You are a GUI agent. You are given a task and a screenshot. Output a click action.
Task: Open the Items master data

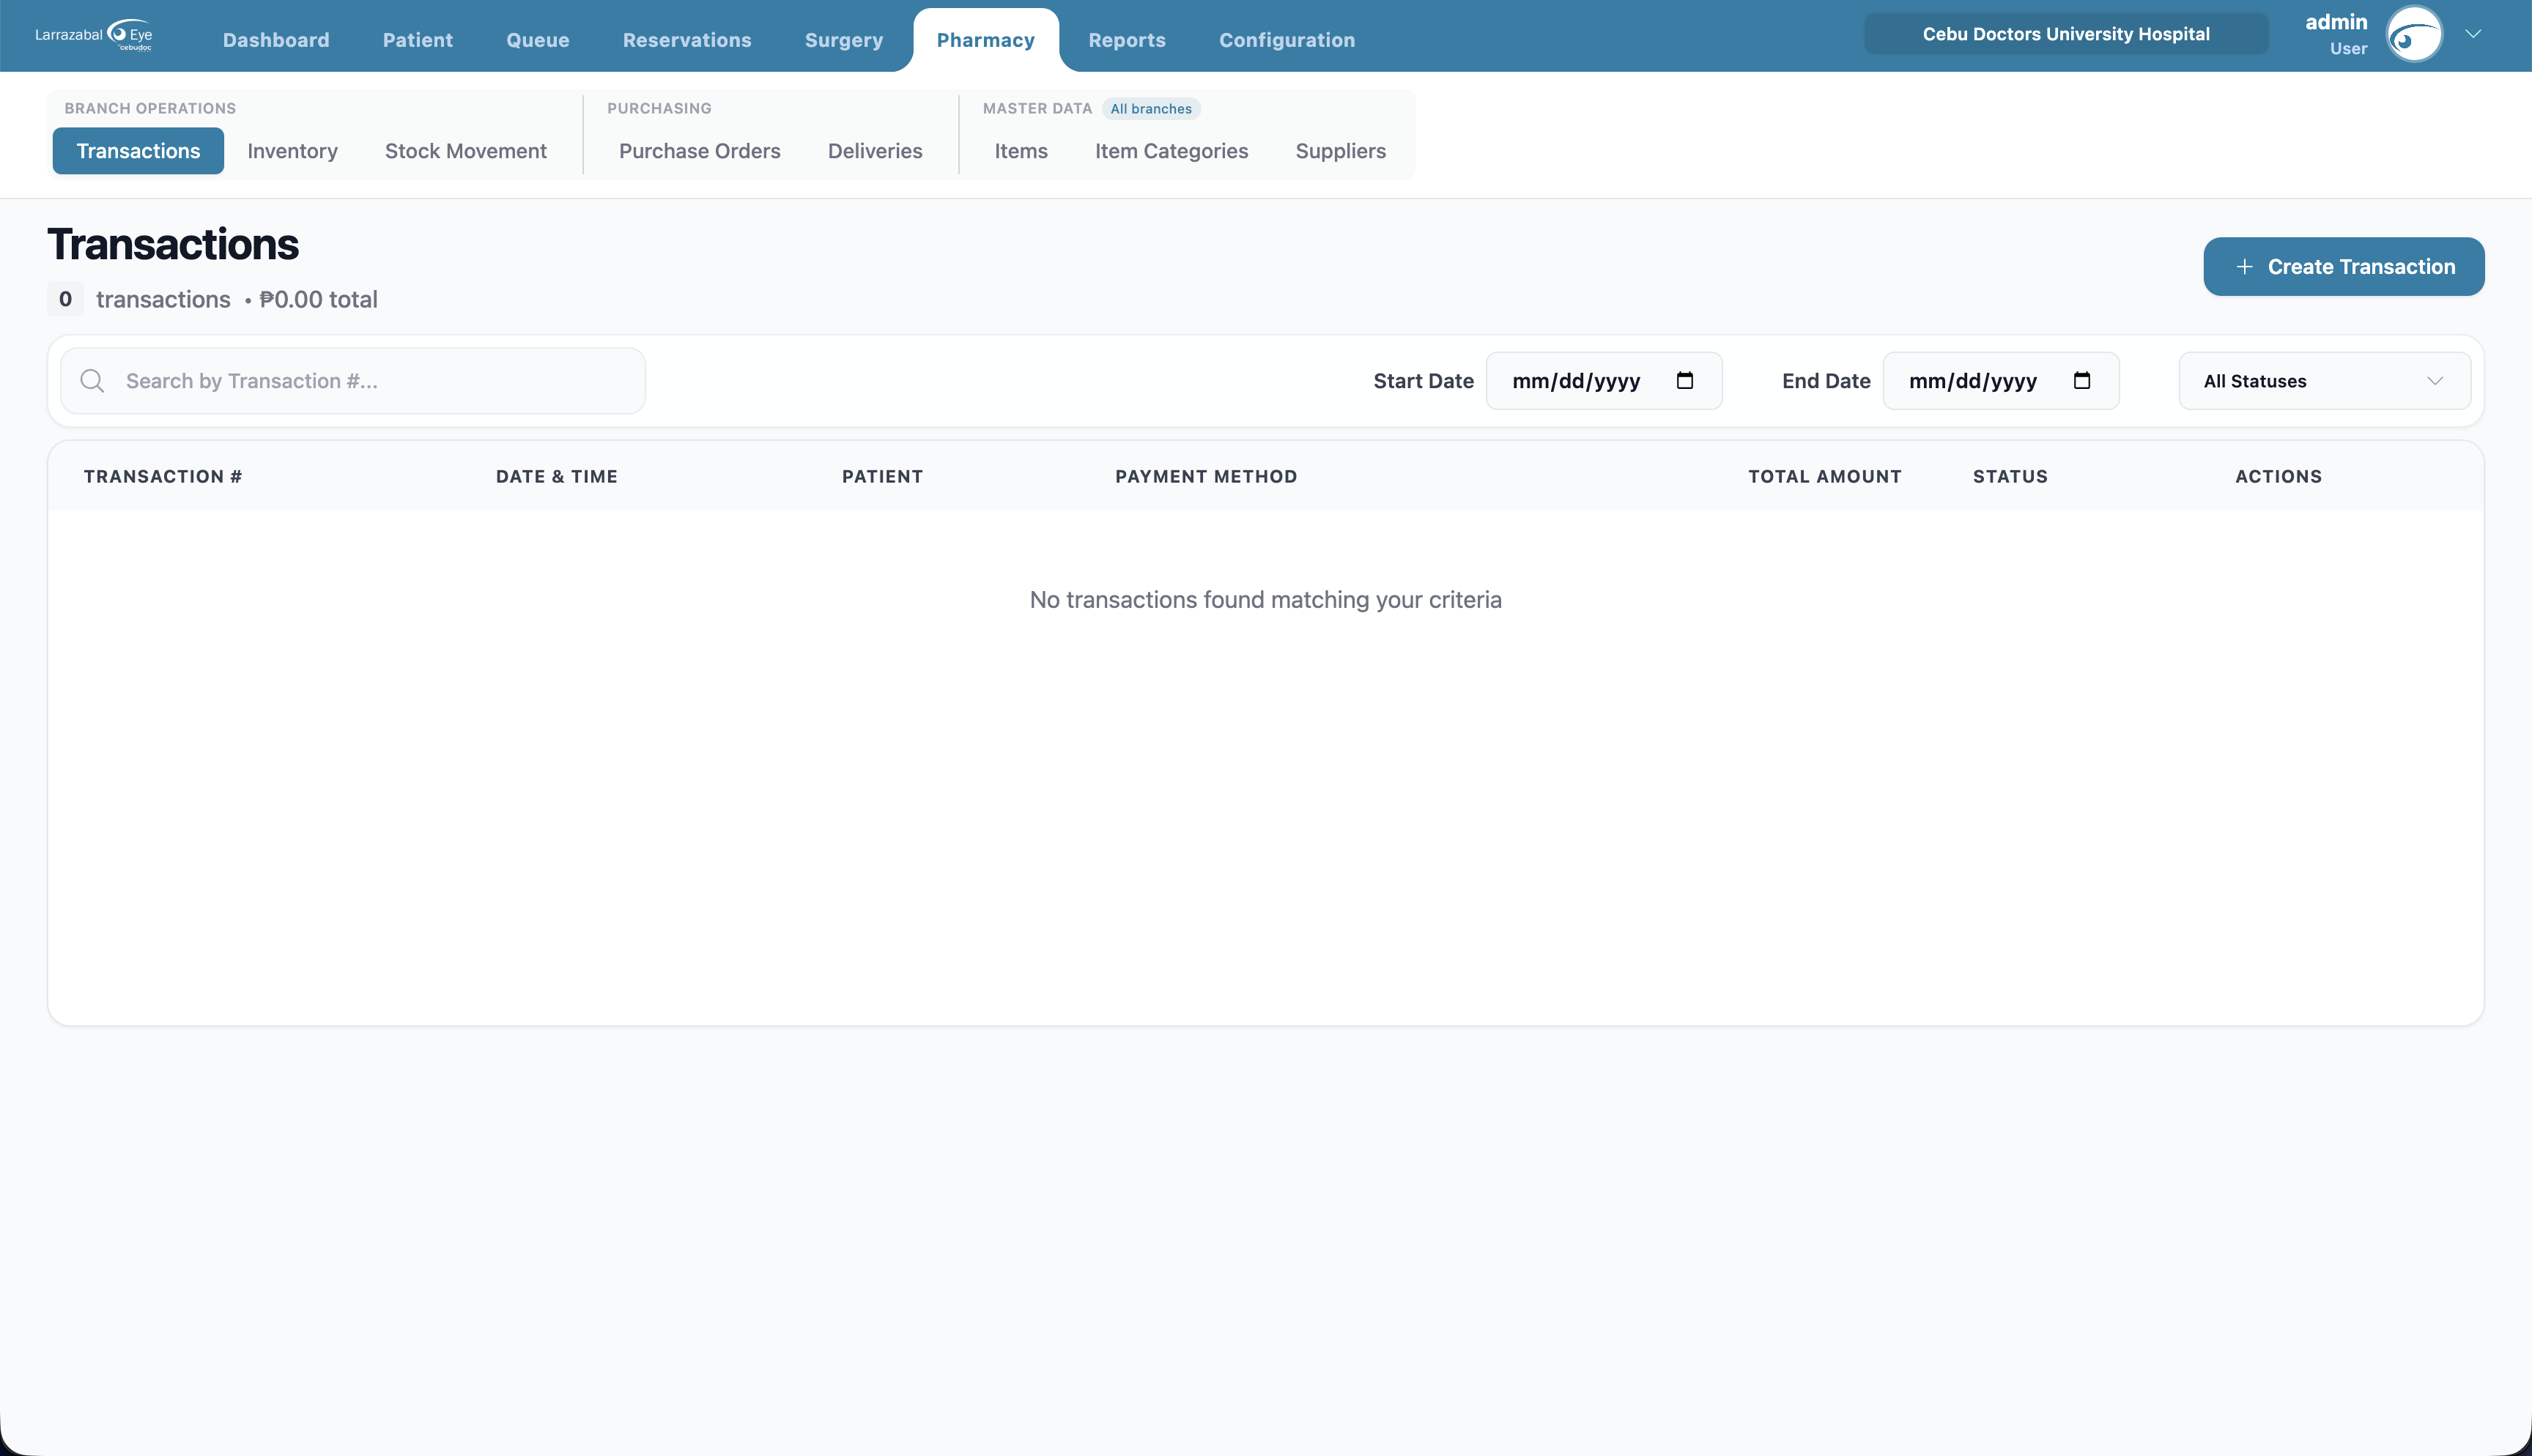point(1021,151)
